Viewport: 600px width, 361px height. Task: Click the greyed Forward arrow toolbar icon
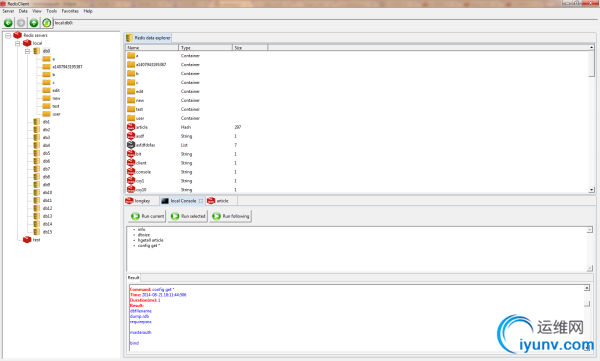tap(21, 23)
